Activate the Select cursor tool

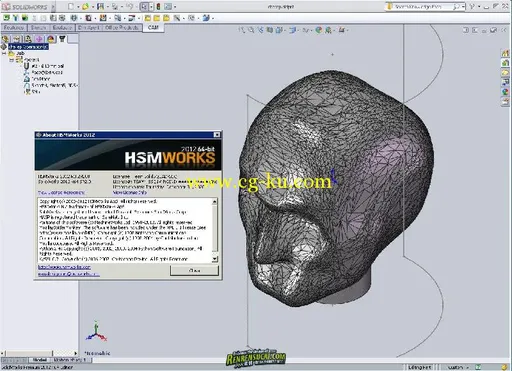tap(144, 6)
